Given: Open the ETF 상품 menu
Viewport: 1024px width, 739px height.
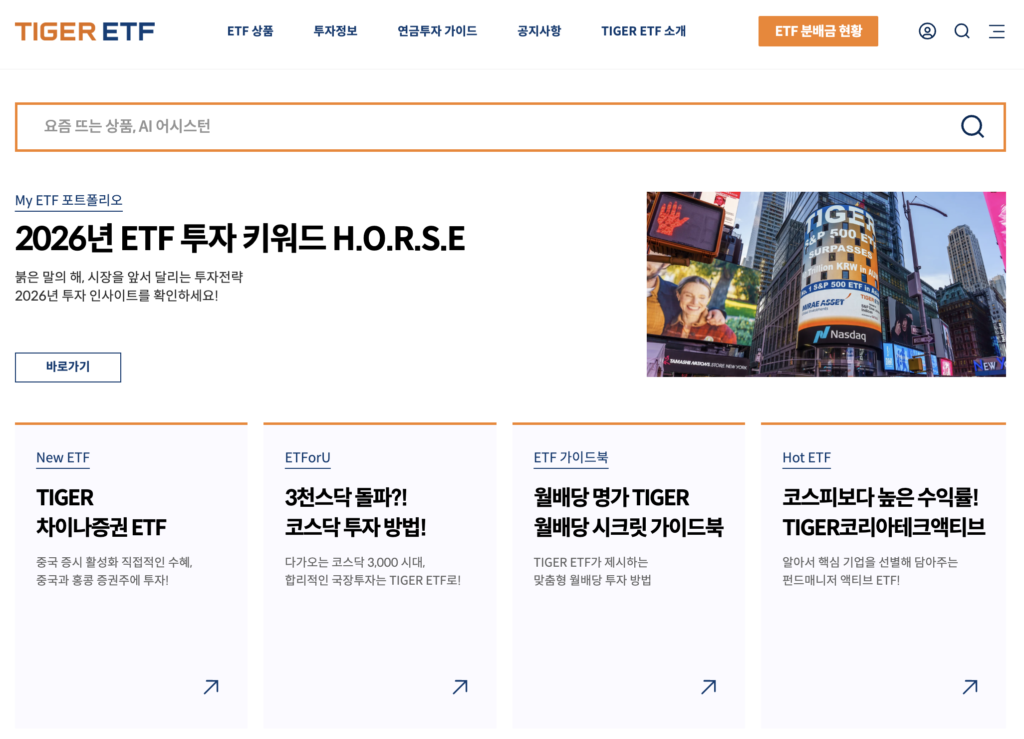Looking at the screenshot, I should click(x=250, y=31).
